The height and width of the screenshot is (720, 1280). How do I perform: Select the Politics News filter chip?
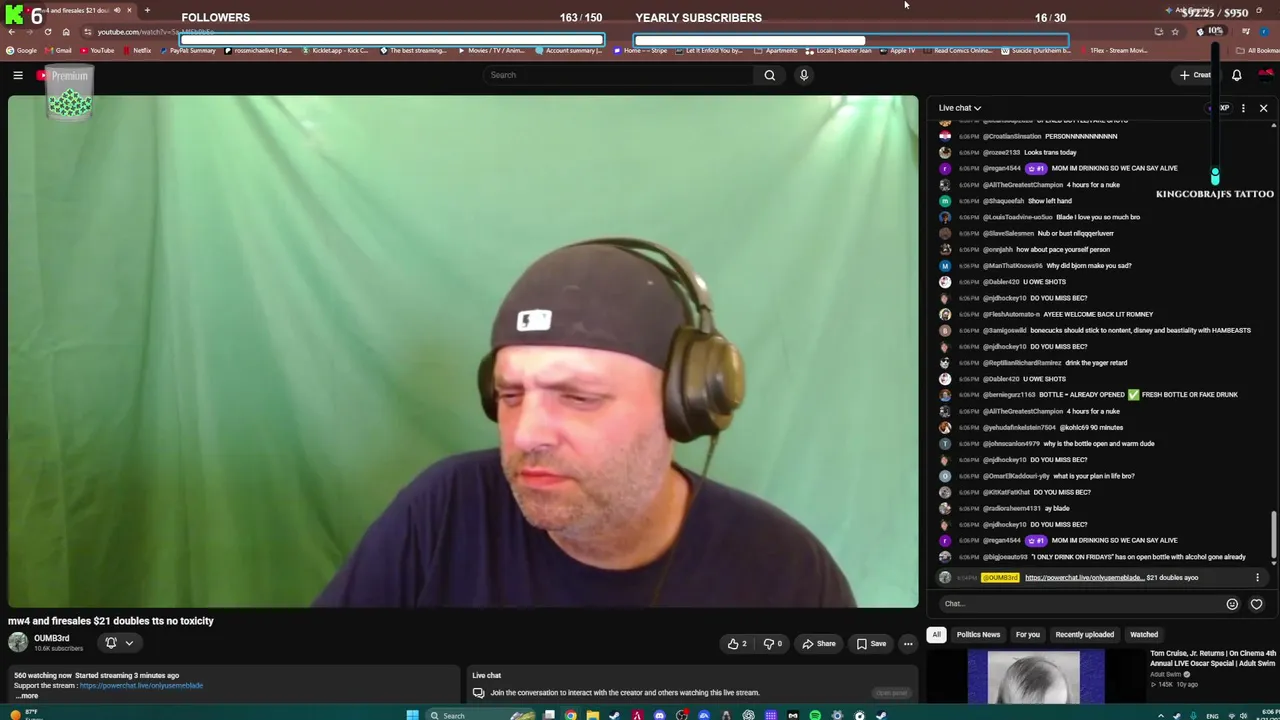[978, 634]
